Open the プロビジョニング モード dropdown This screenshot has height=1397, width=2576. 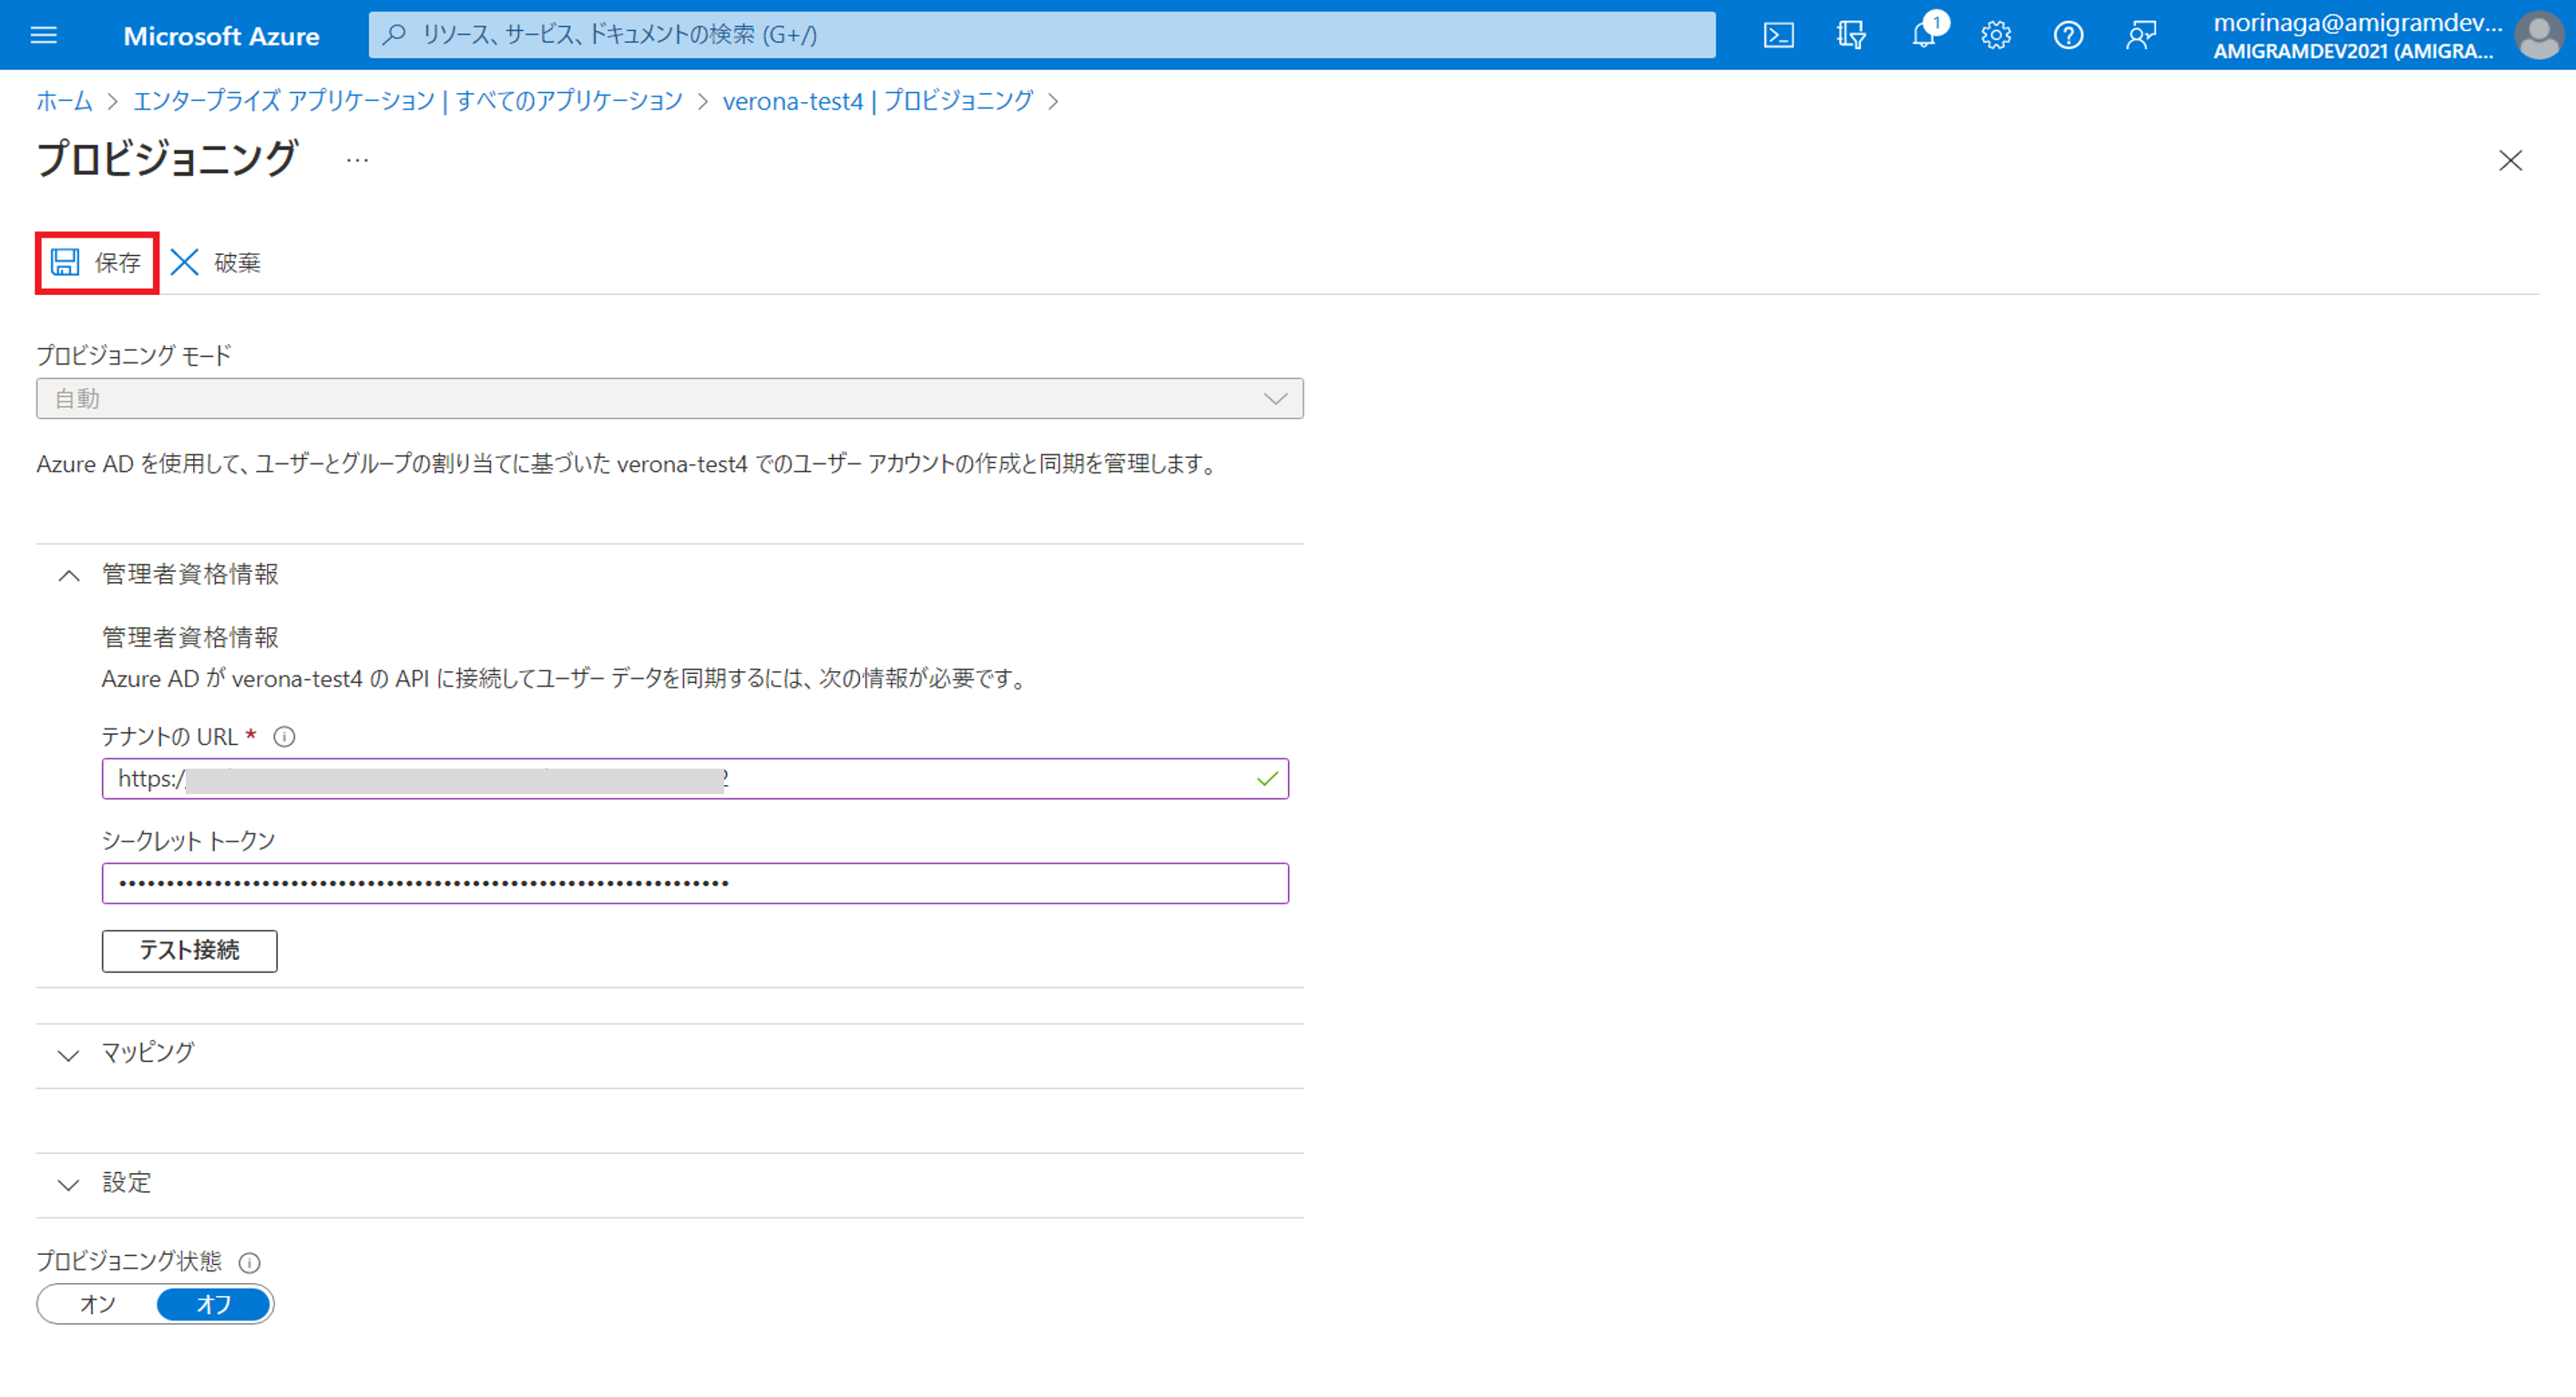(670, 398)
